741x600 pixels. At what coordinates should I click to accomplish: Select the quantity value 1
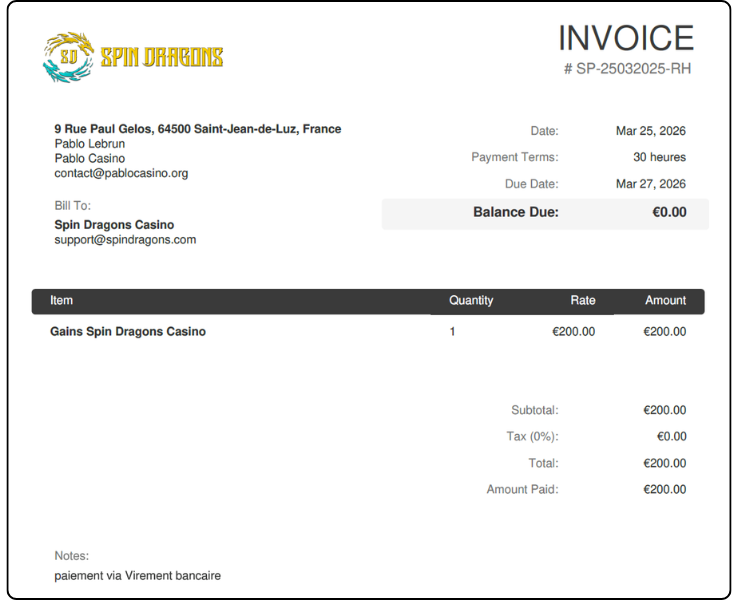point(452,332)
